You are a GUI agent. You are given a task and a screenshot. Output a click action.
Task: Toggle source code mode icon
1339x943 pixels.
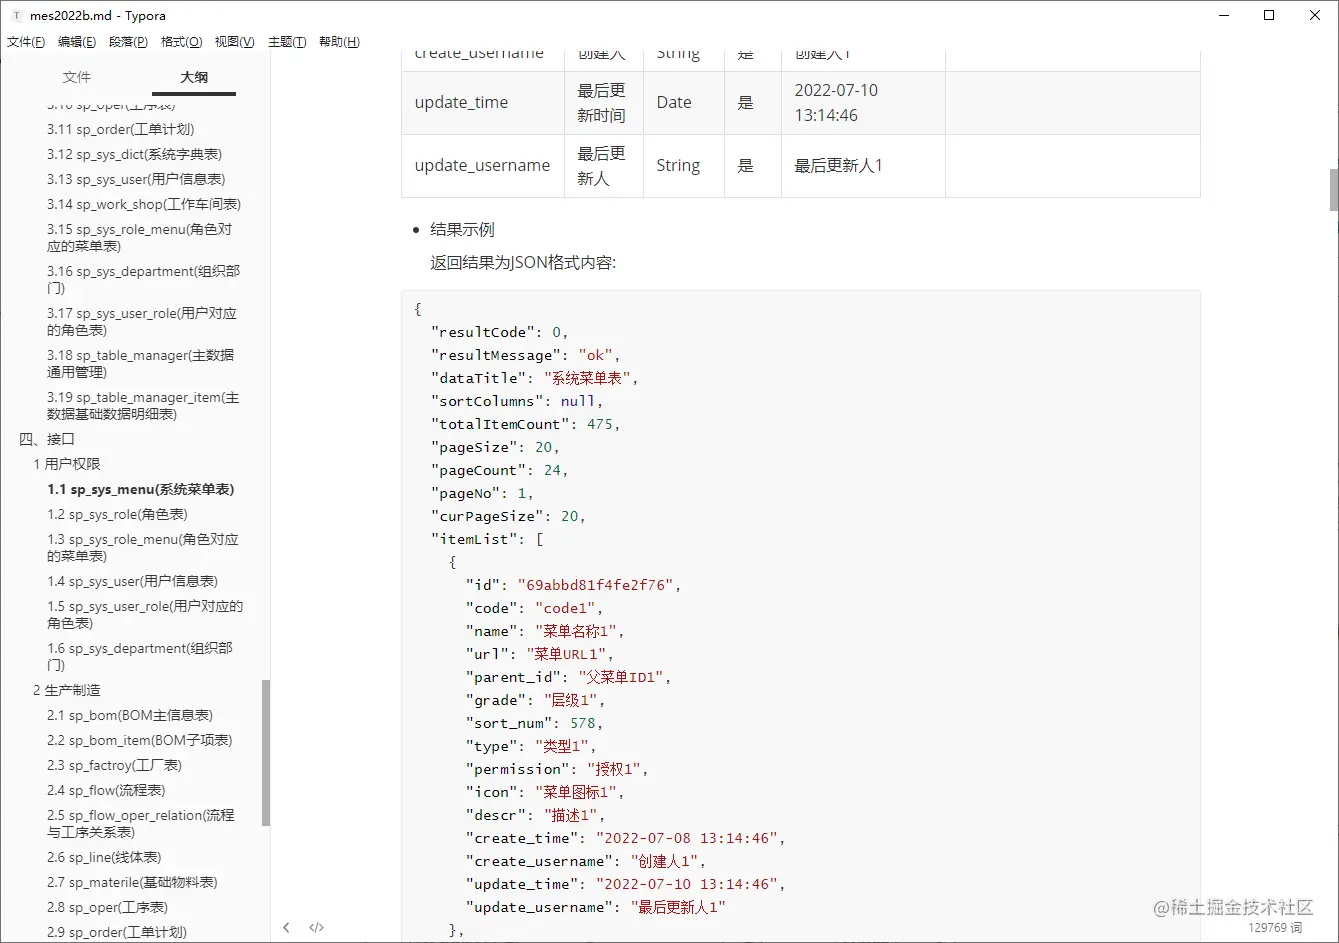316,927
